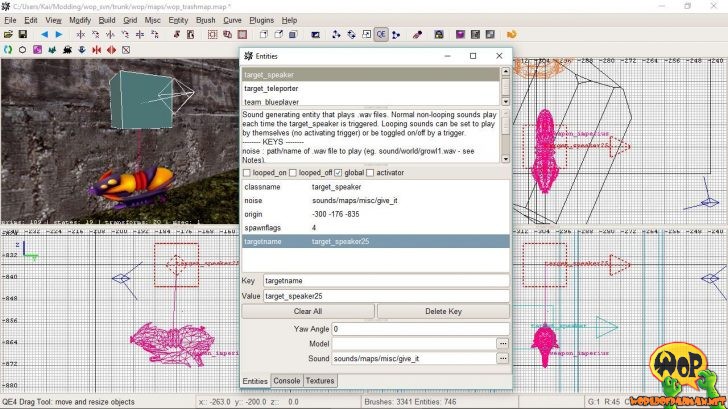Click the save floppy disk icon

point(22,34)
